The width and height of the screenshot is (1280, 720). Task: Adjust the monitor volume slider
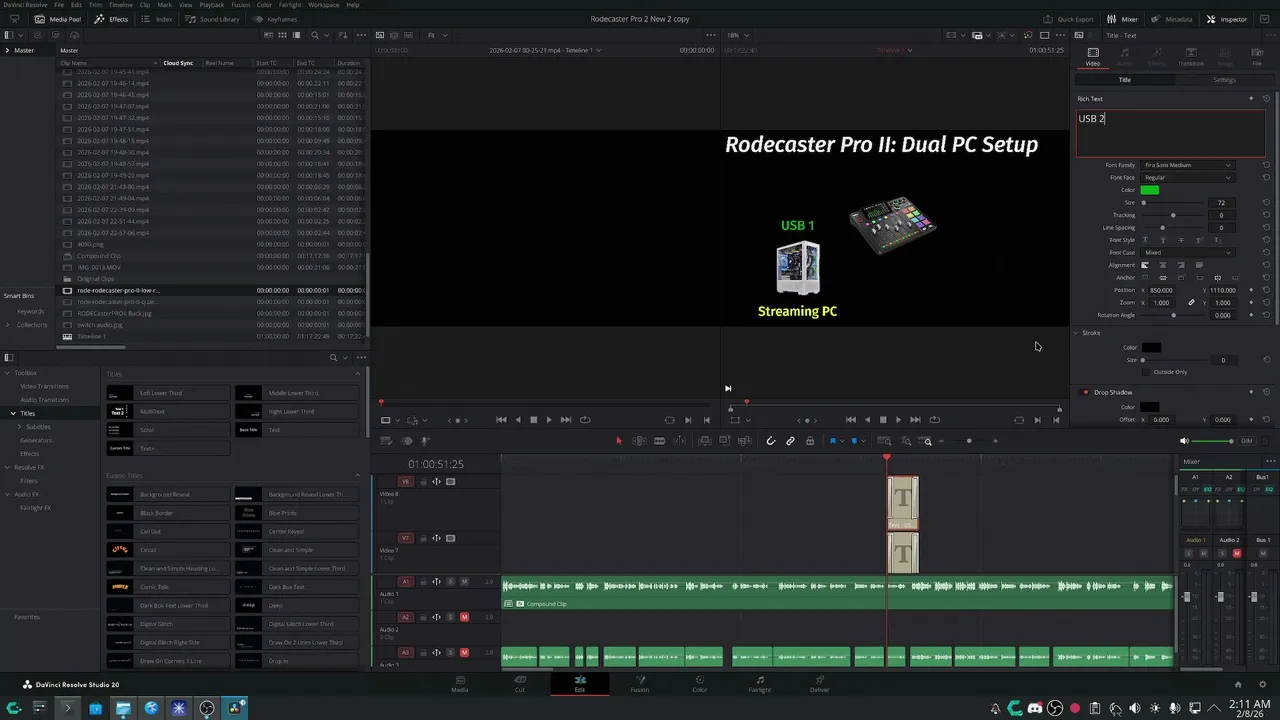(1214, 441)
